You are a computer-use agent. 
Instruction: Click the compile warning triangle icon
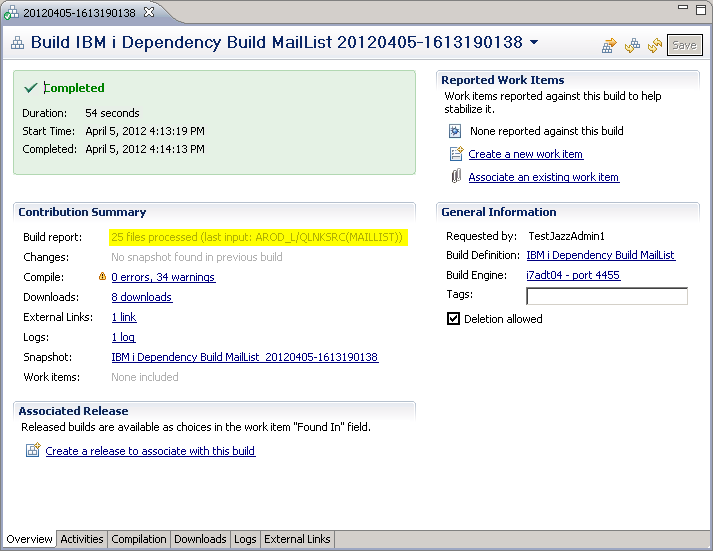[x=102, y=277]
